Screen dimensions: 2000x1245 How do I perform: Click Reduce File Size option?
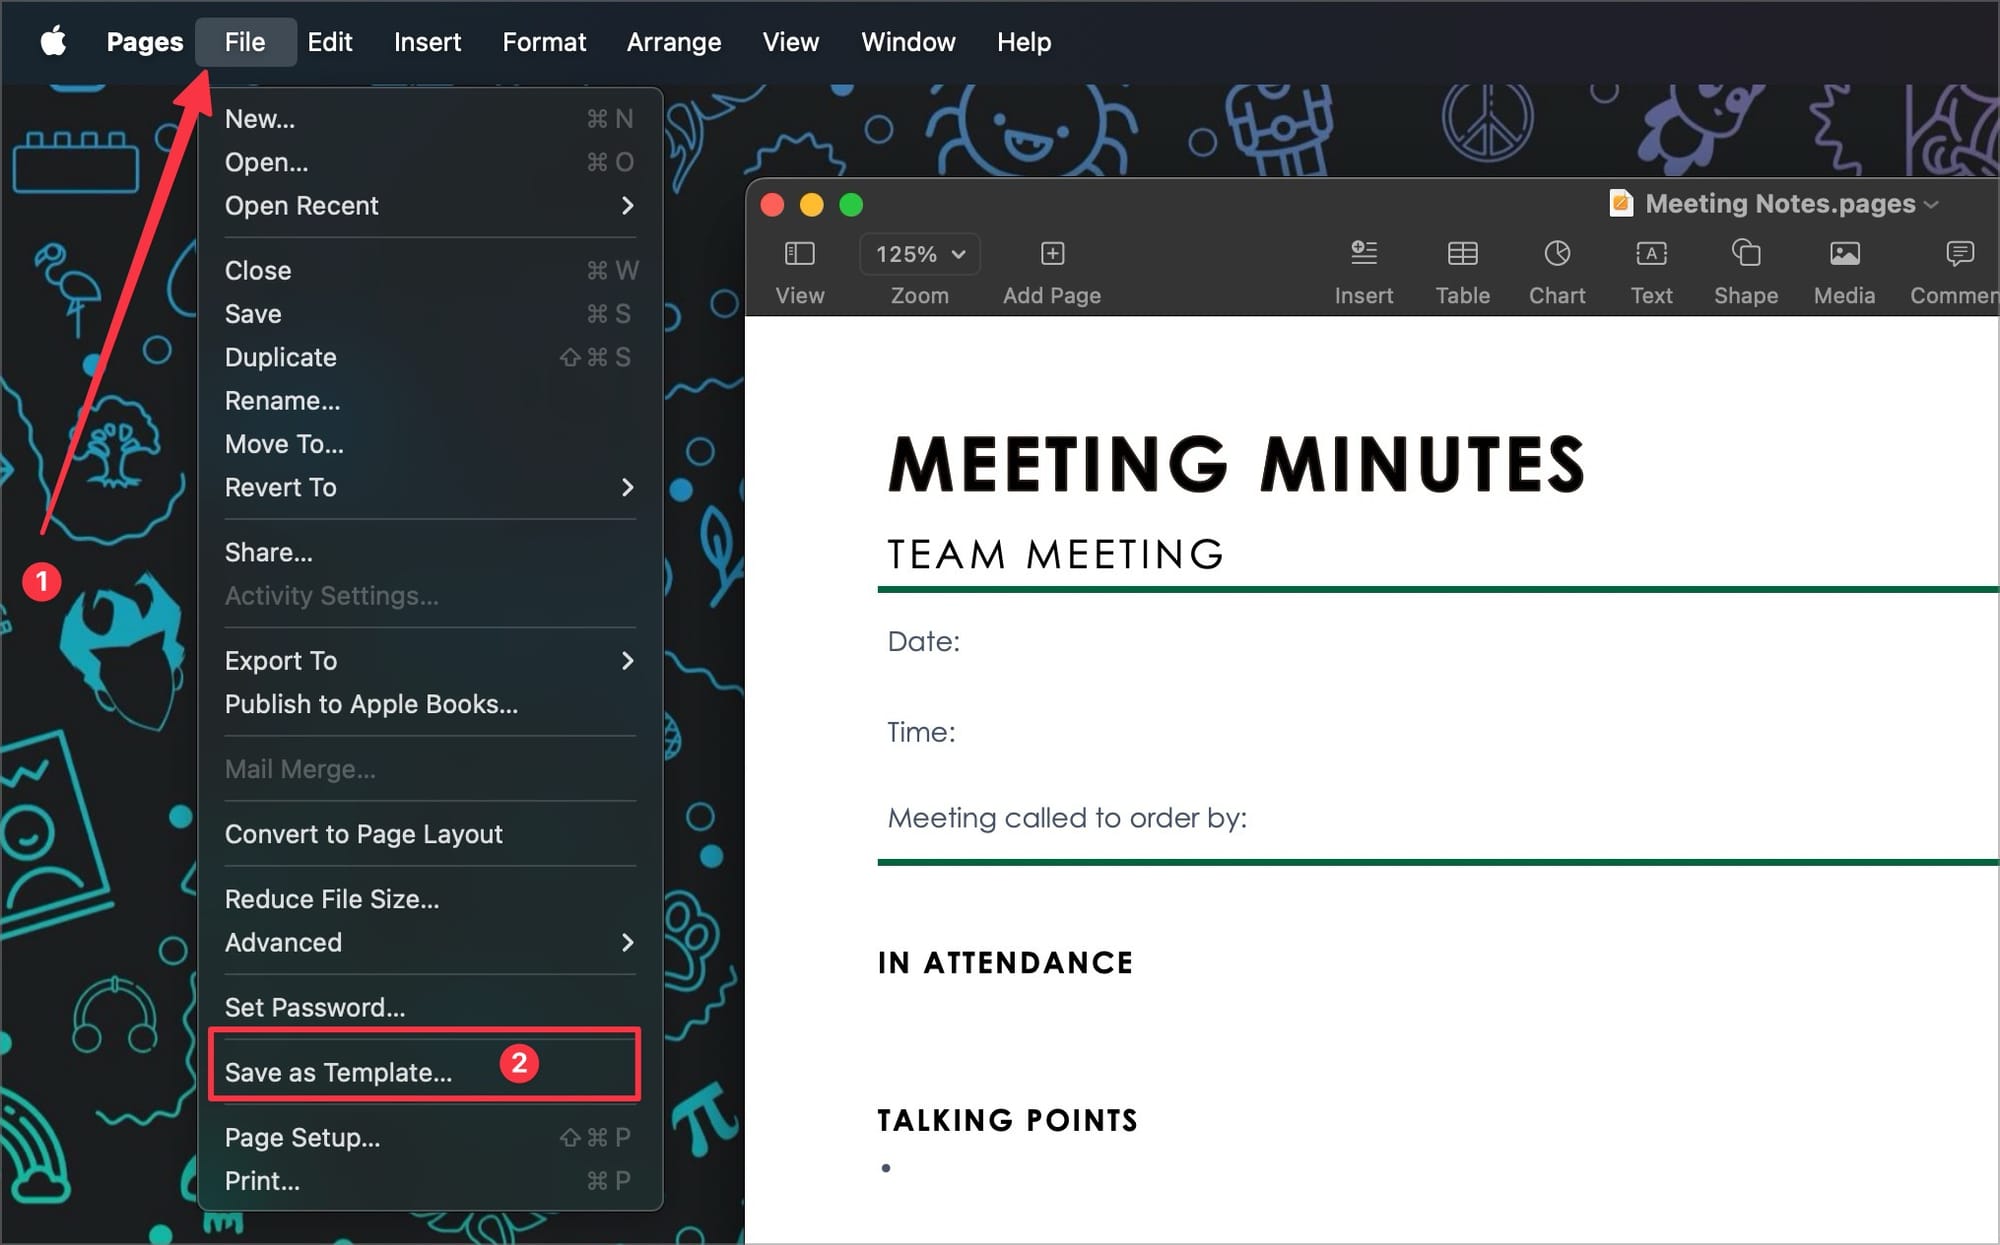point(333,899)
